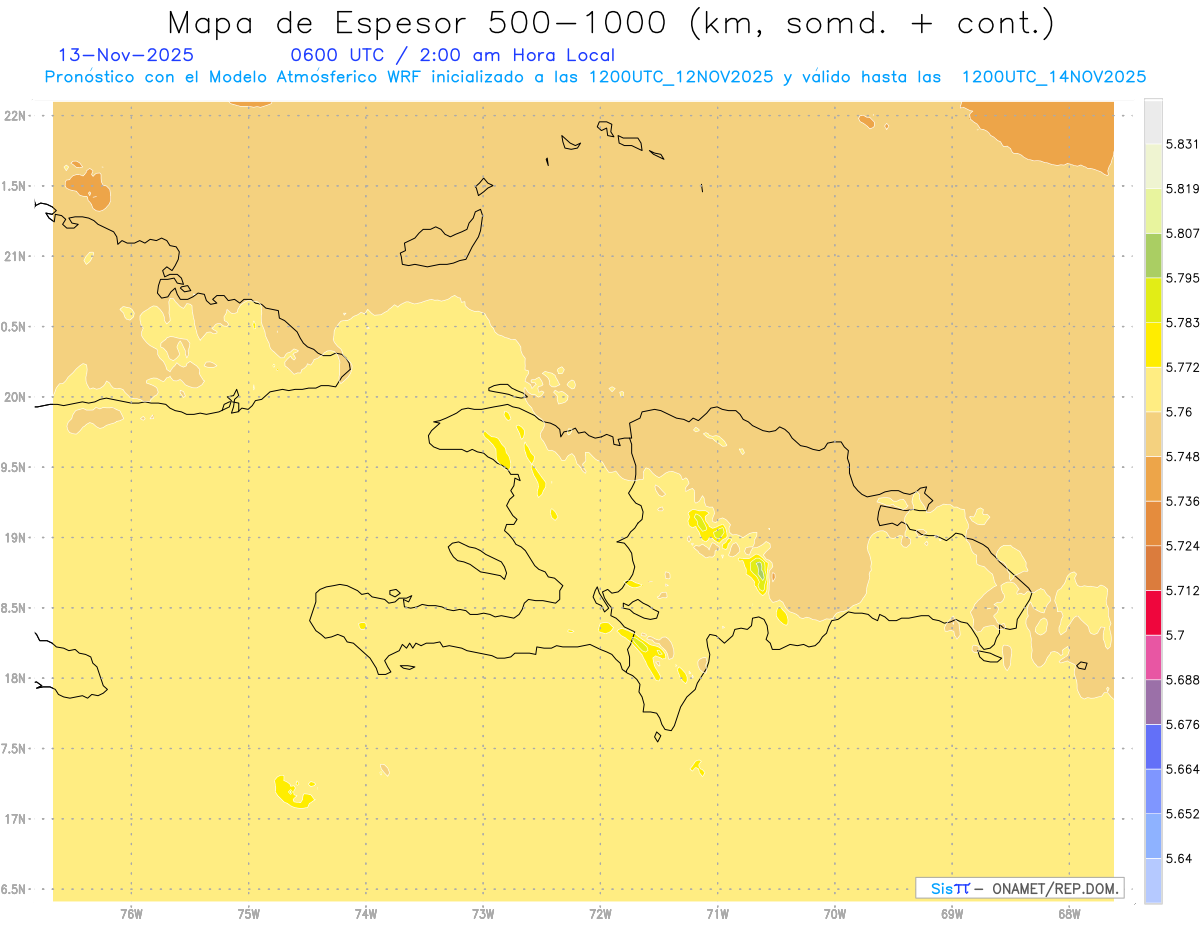Click the bright yellow swatch between 5.772 and 5.783
The height and width of the screenshot is (927, 1200).
[x=1153, y=345]
